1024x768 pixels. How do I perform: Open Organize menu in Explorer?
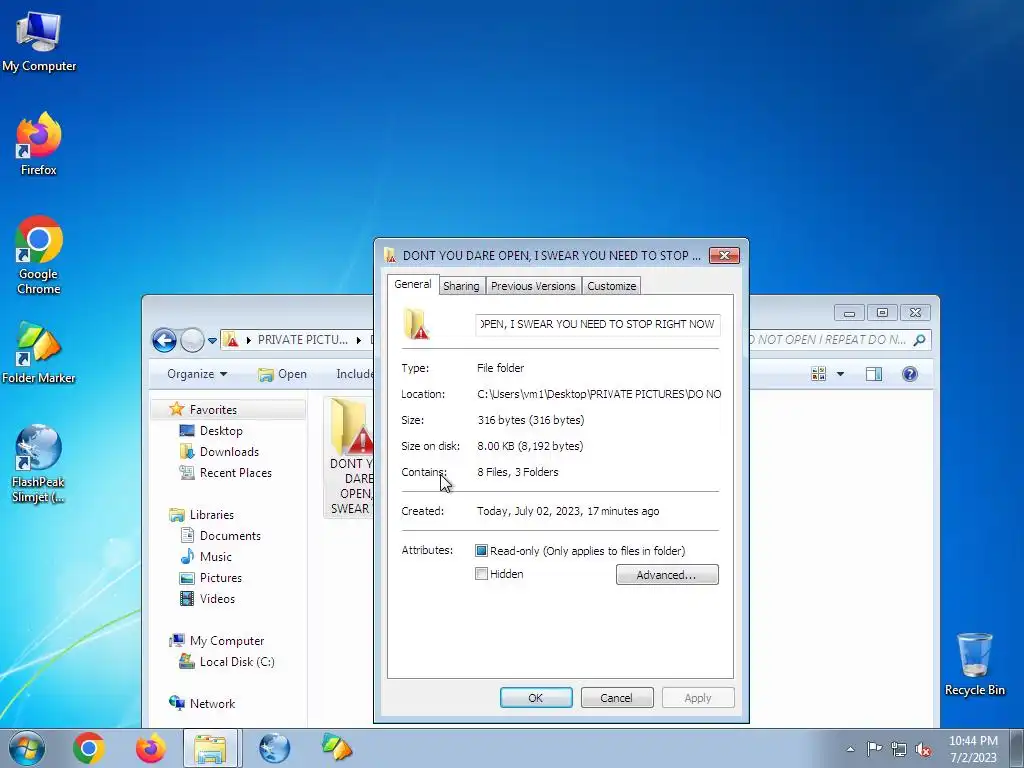click(197, 374)
